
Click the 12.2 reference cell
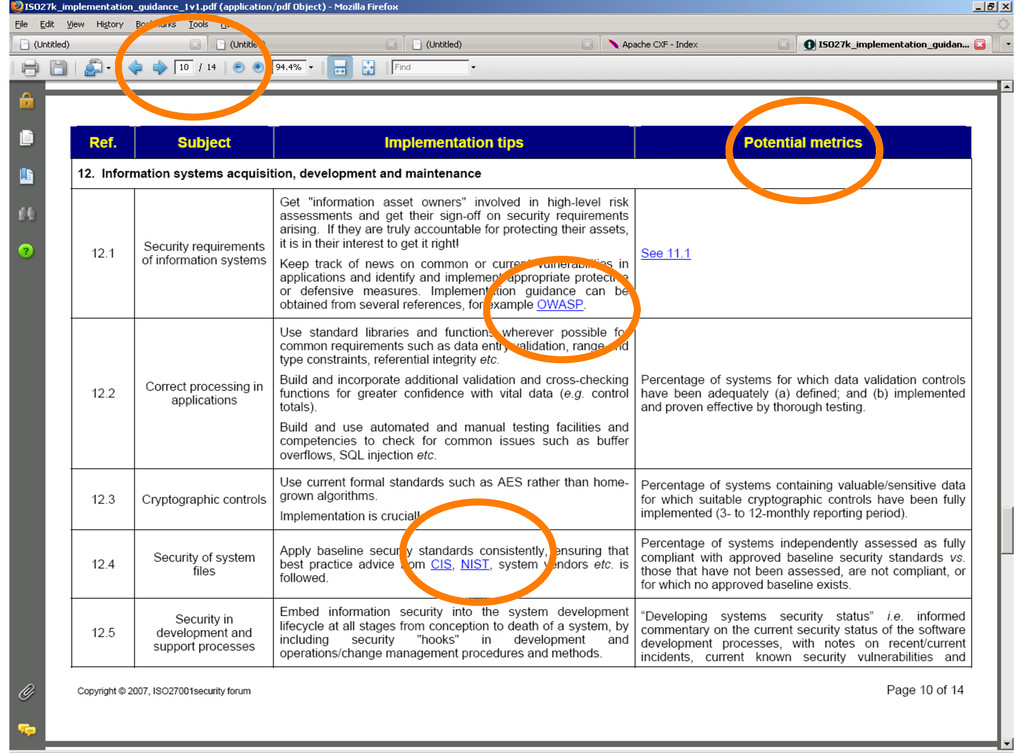(103, 393)
